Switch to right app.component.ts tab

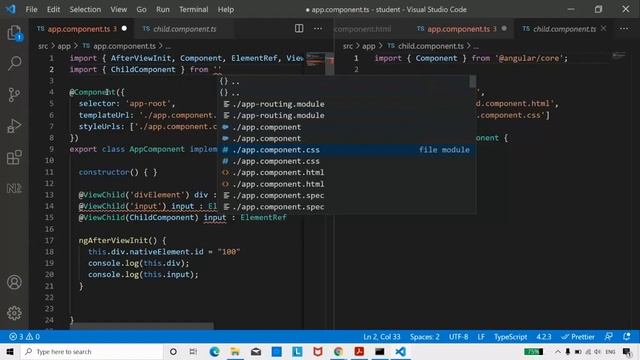[x=461, y=29]
